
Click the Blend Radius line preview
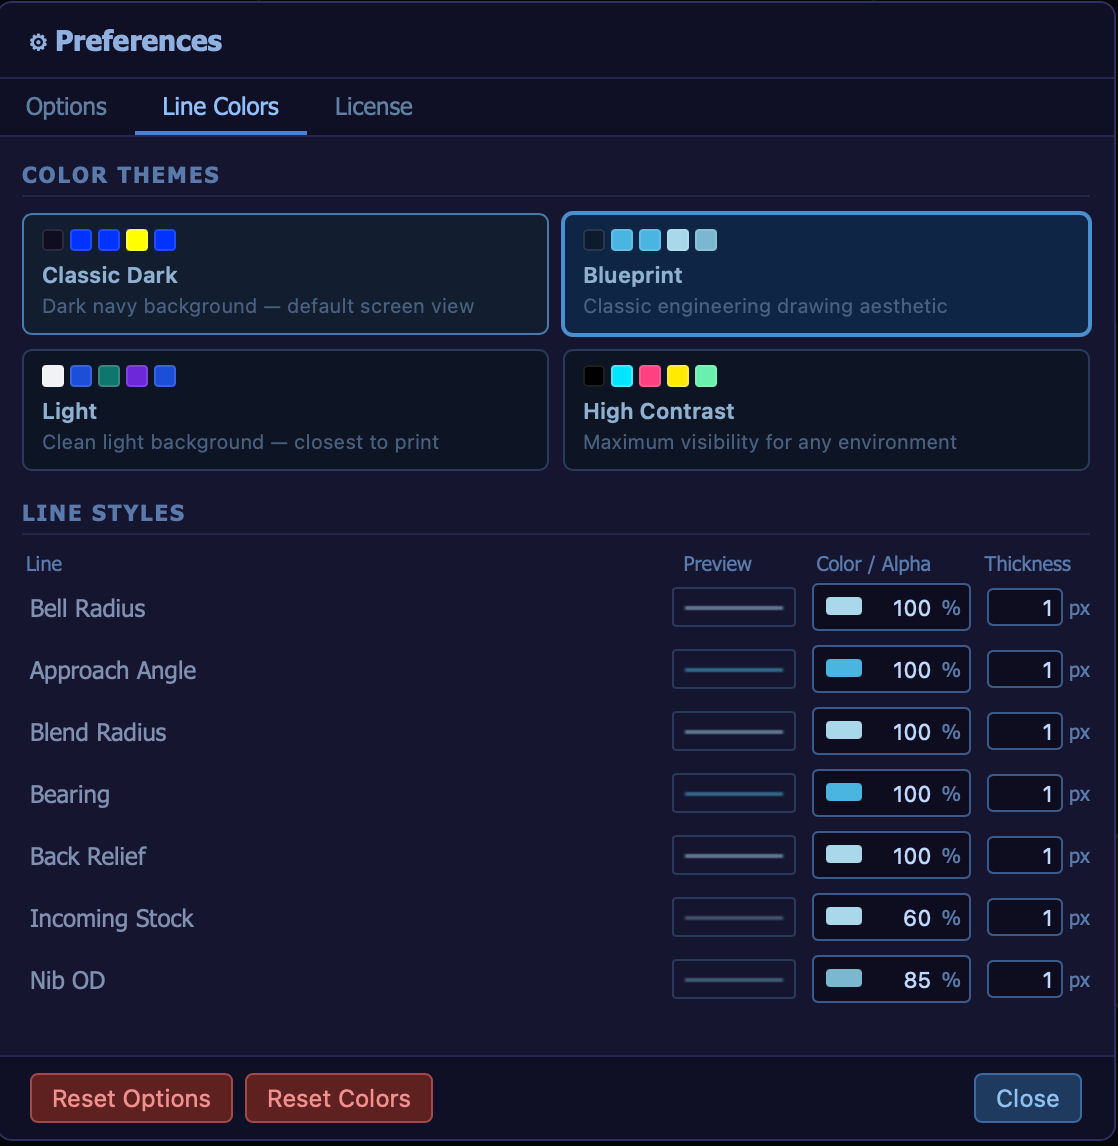coord(733,731)
